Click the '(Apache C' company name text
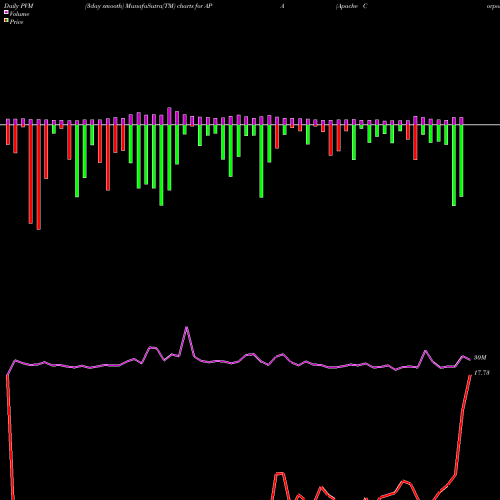 pos(352,6)
